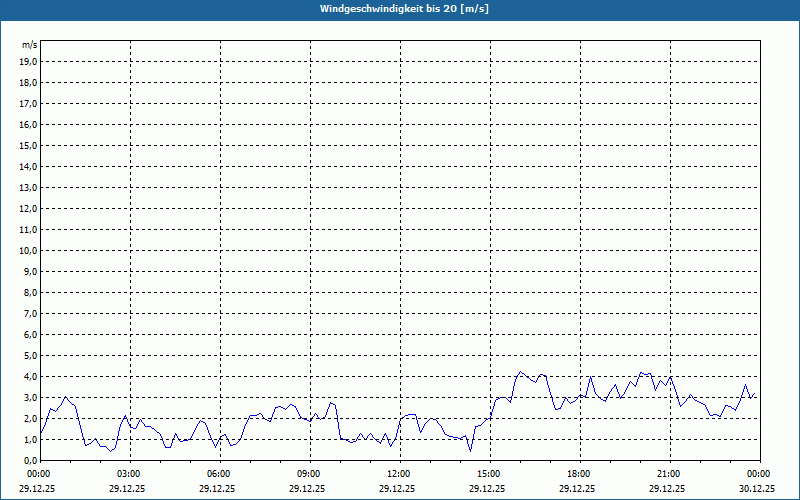Image resolution: width=800 pixels, height=500 pixels.
Task: Select the 19,0 y-axis label
Action: [28, 61]
